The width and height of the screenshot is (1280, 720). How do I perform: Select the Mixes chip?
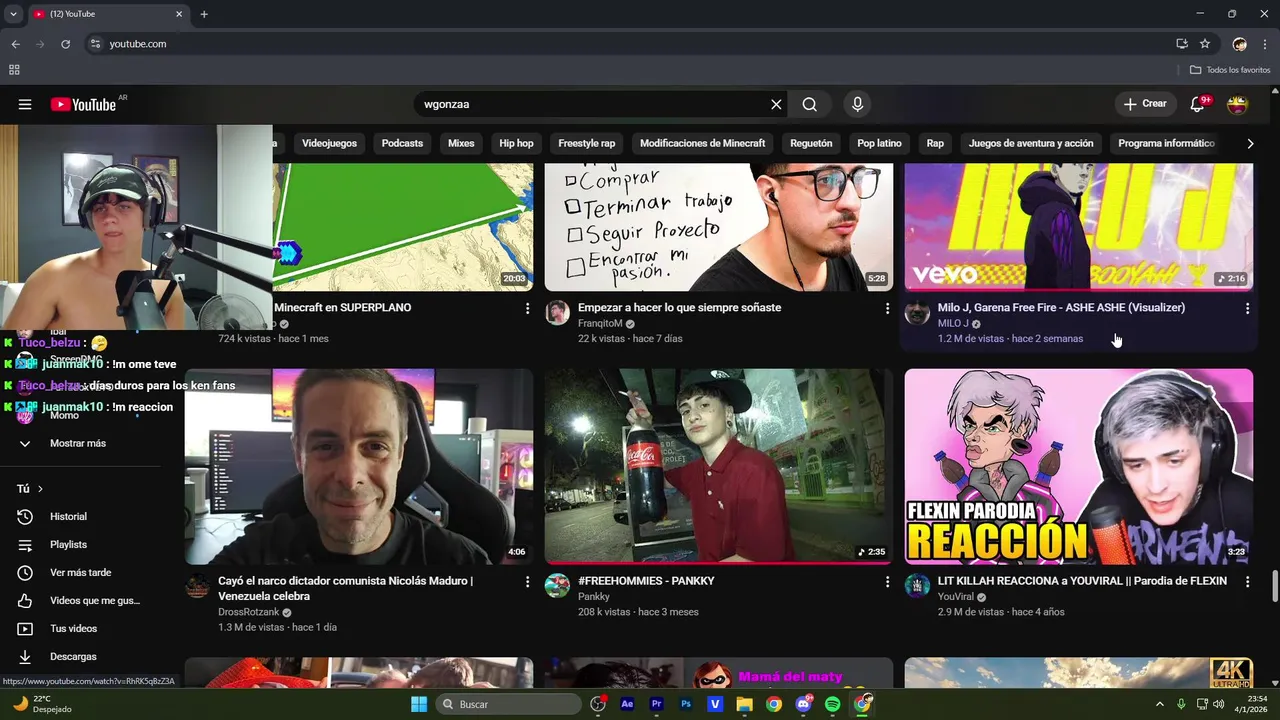[461, 143]
